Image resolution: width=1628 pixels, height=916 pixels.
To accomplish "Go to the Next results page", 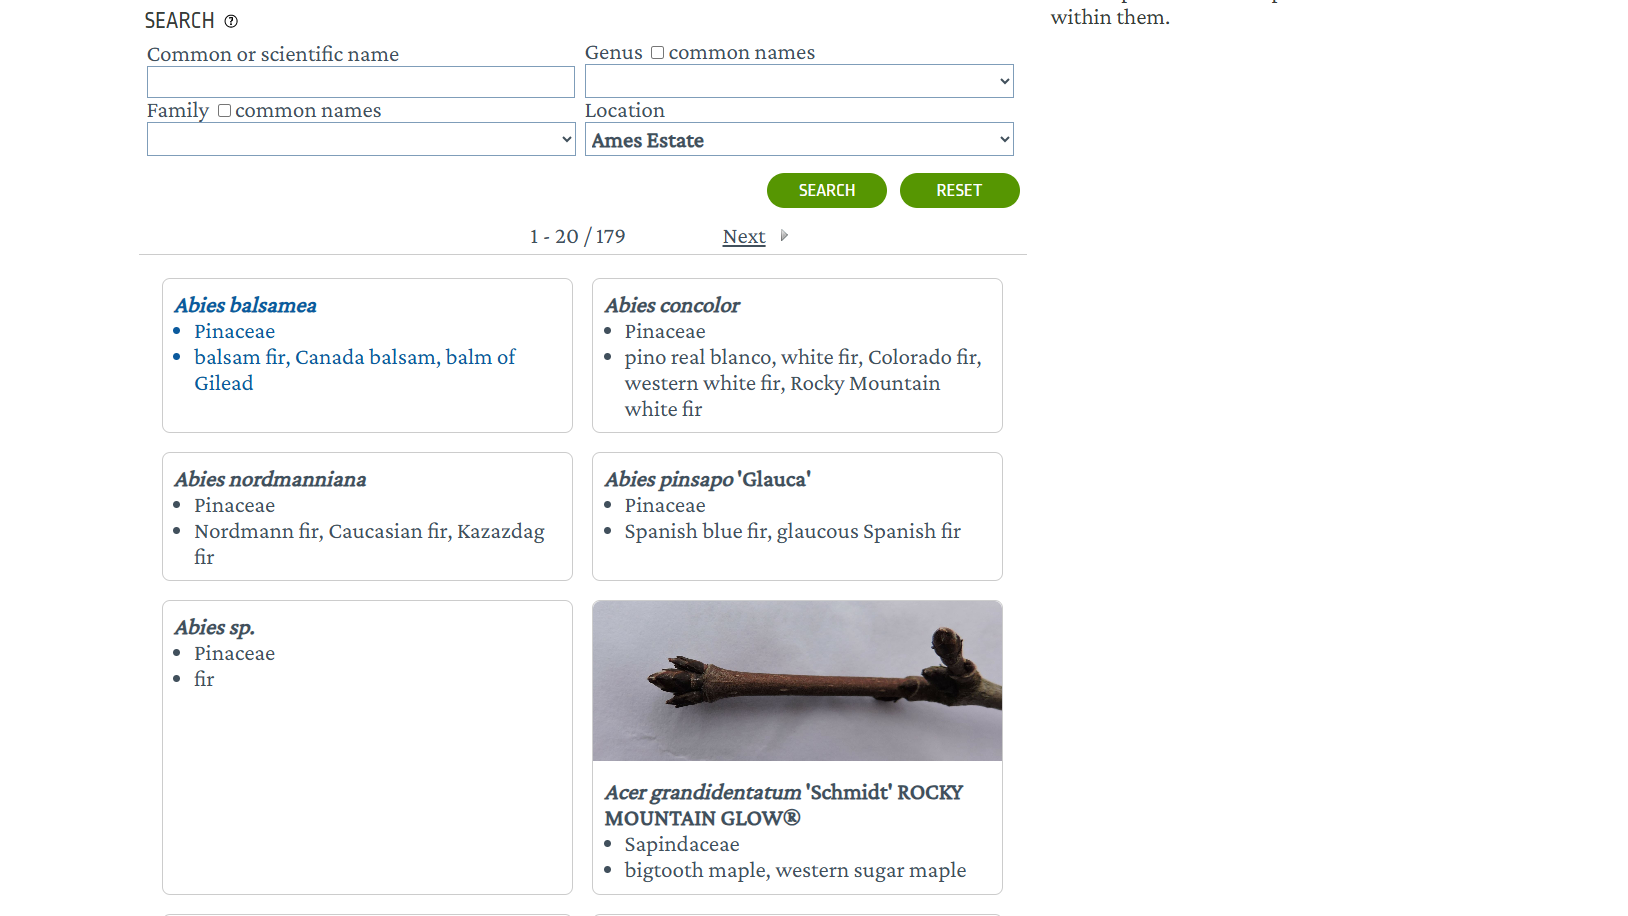I will tap(743, 236).
